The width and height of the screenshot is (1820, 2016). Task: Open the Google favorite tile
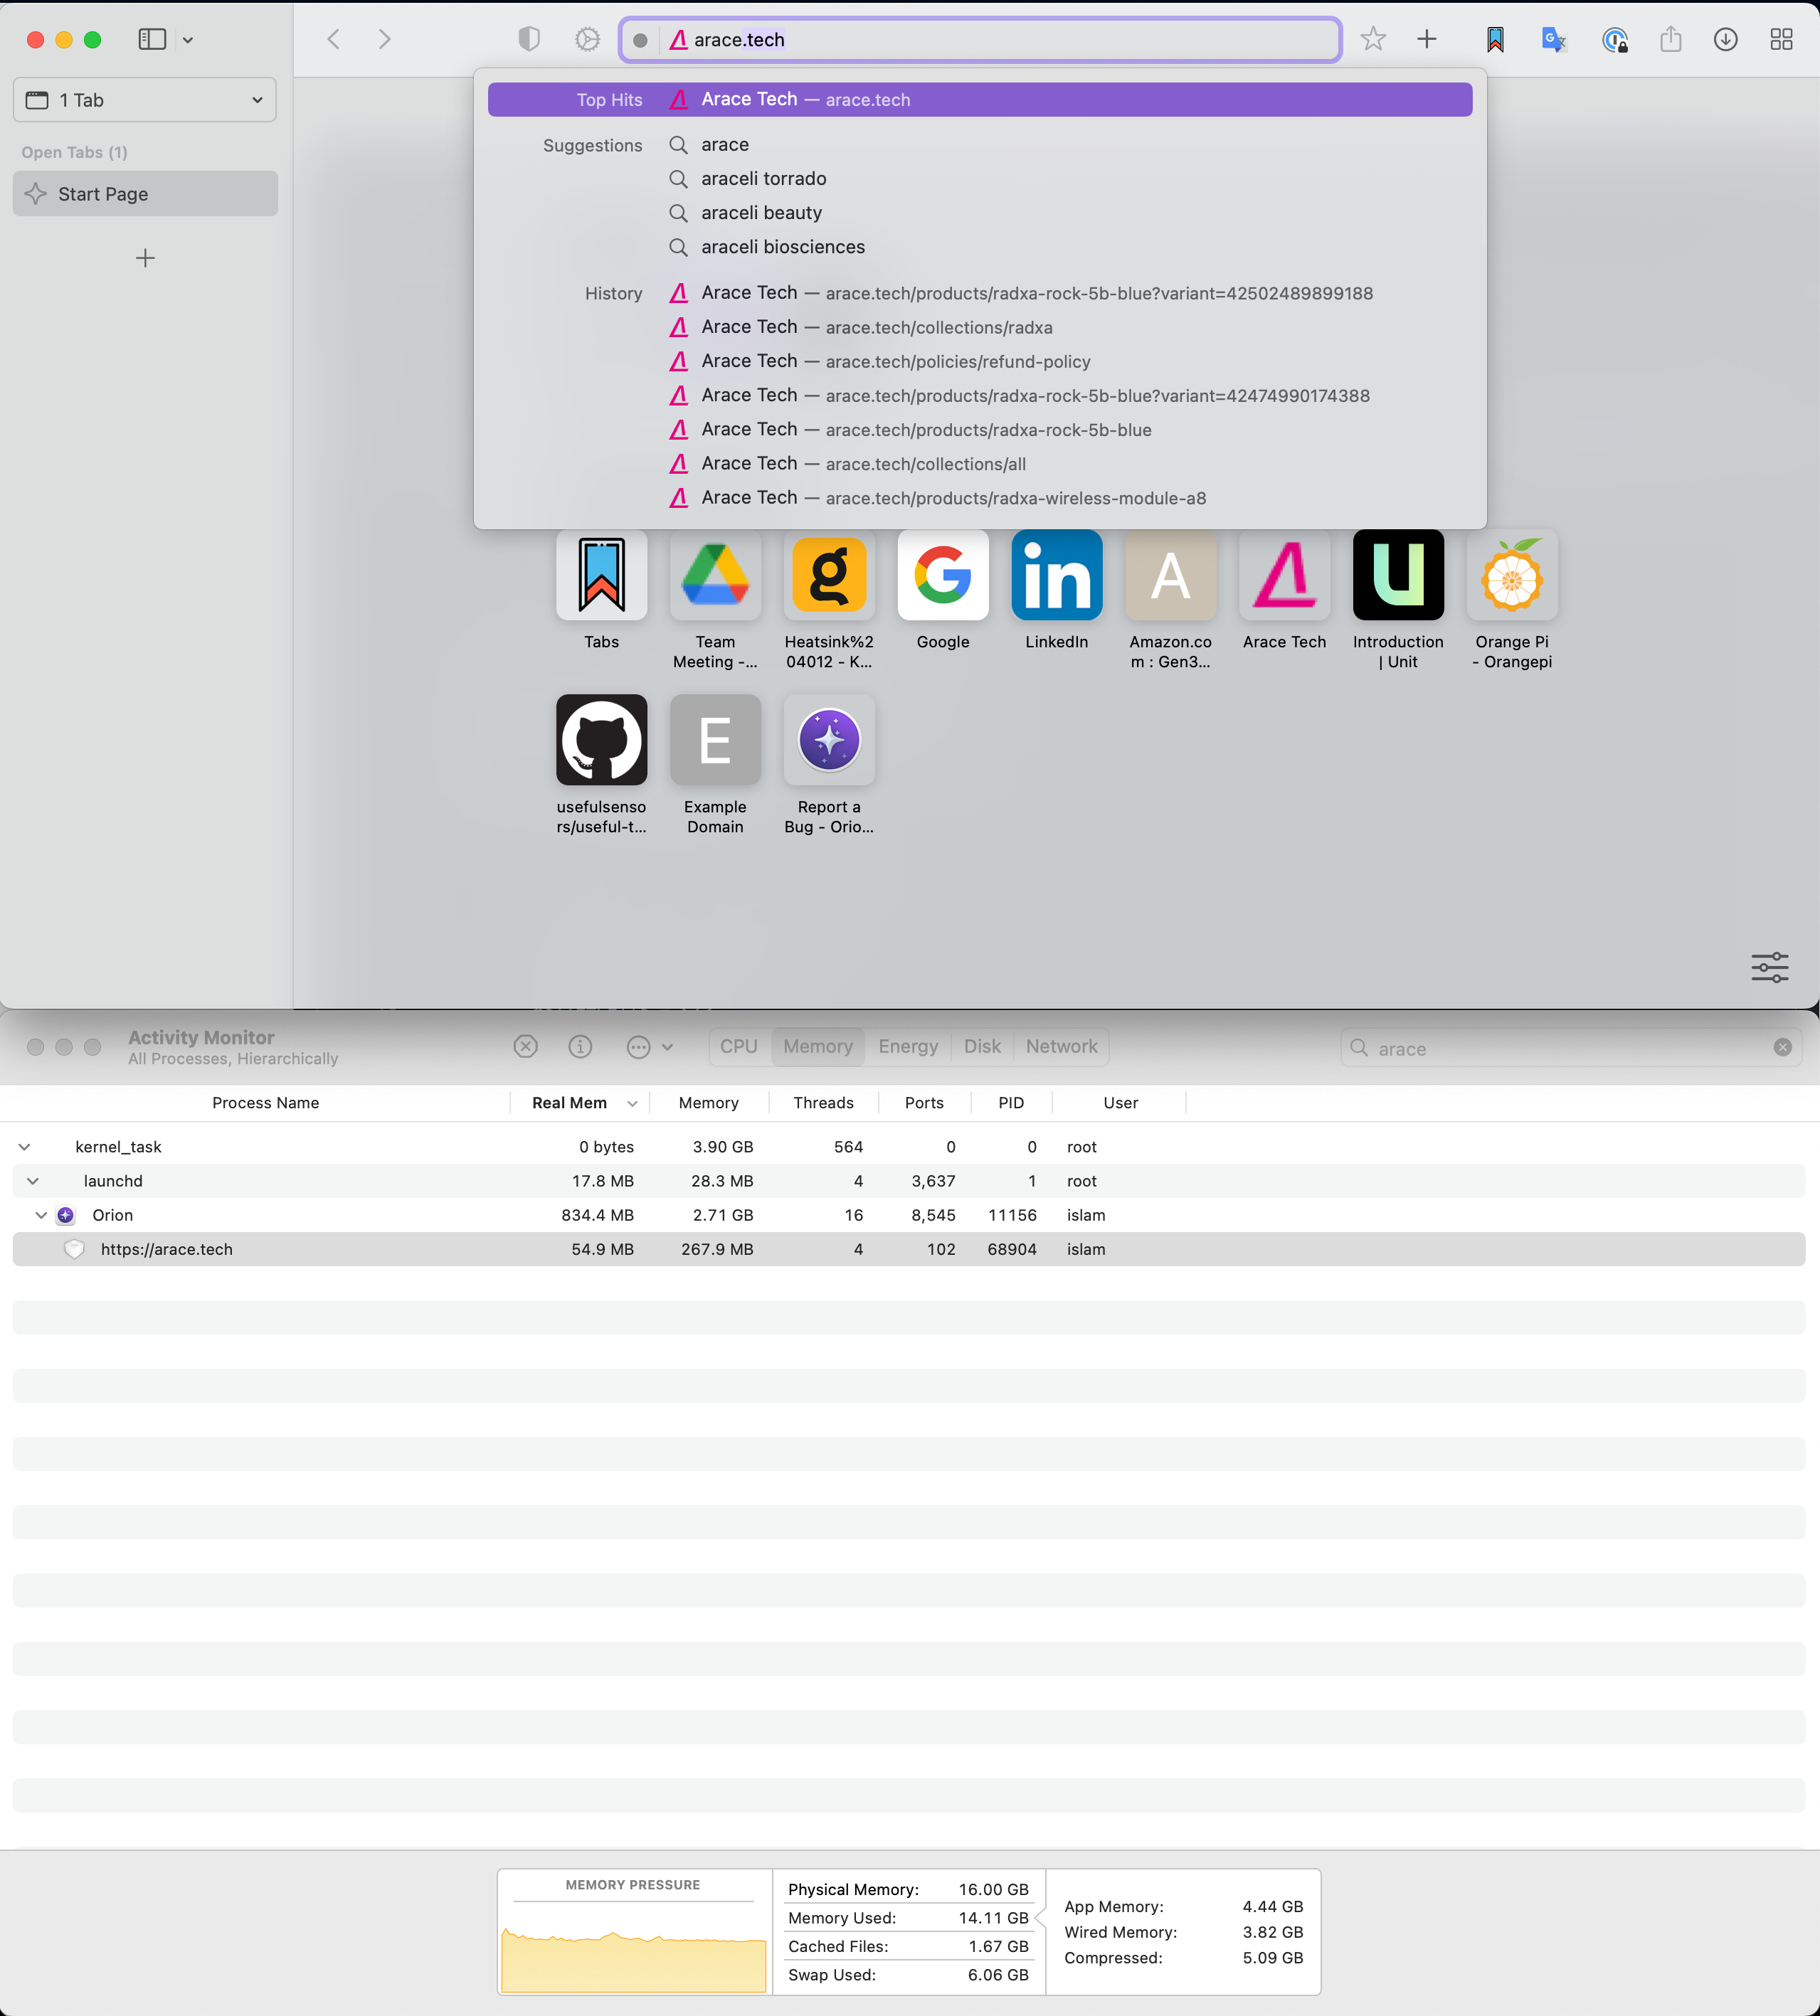click(943, 574)
